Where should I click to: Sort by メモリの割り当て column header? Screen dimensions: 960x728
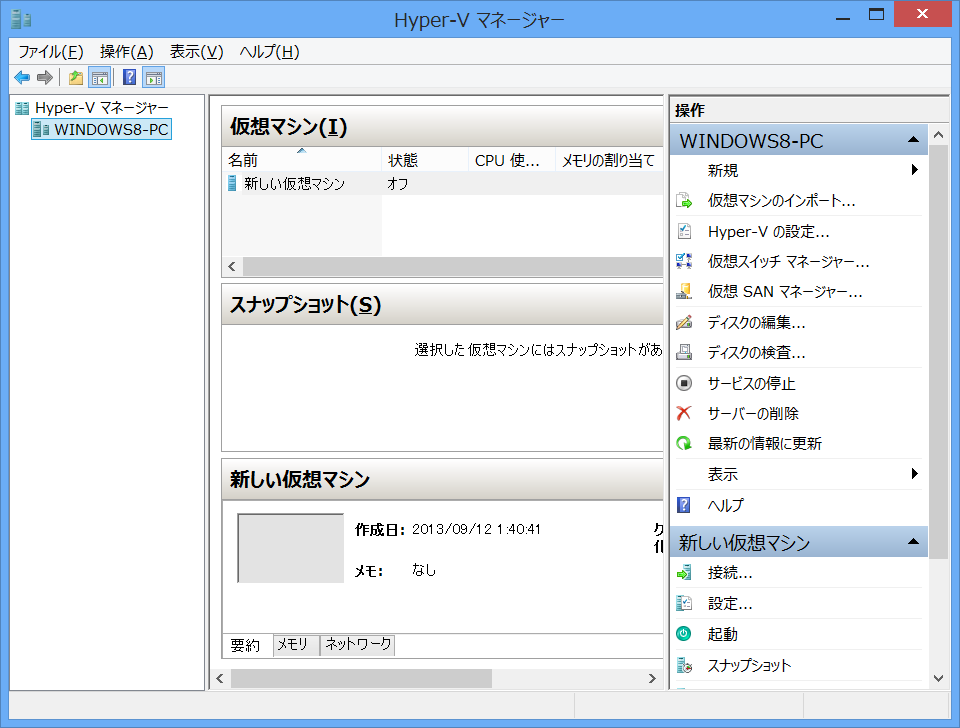pyautogui.click(x=609, y=160)
